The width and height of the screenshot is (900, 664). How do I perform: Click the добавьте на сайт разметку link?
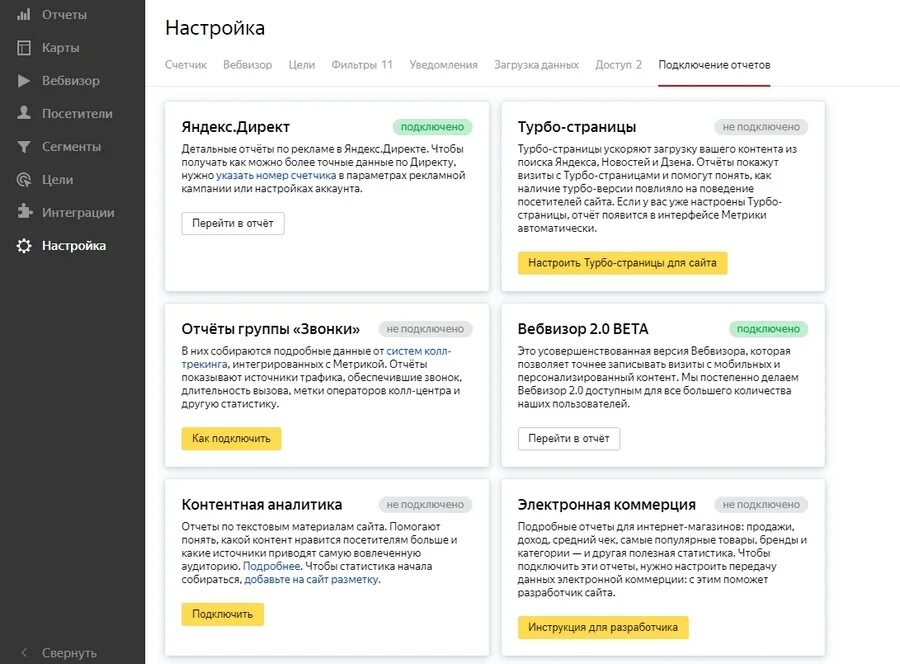(x=311, y=580)
